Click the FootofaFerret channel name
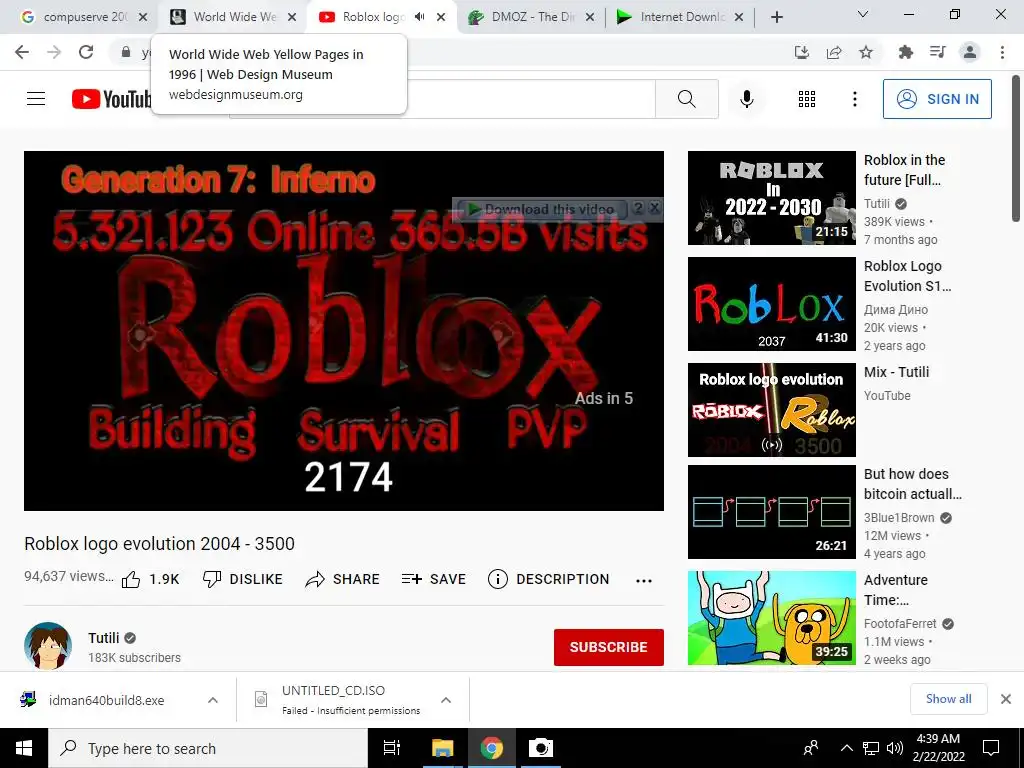Image resolution: width=1024 pixels, height=768 pixels. pos(900,624)
